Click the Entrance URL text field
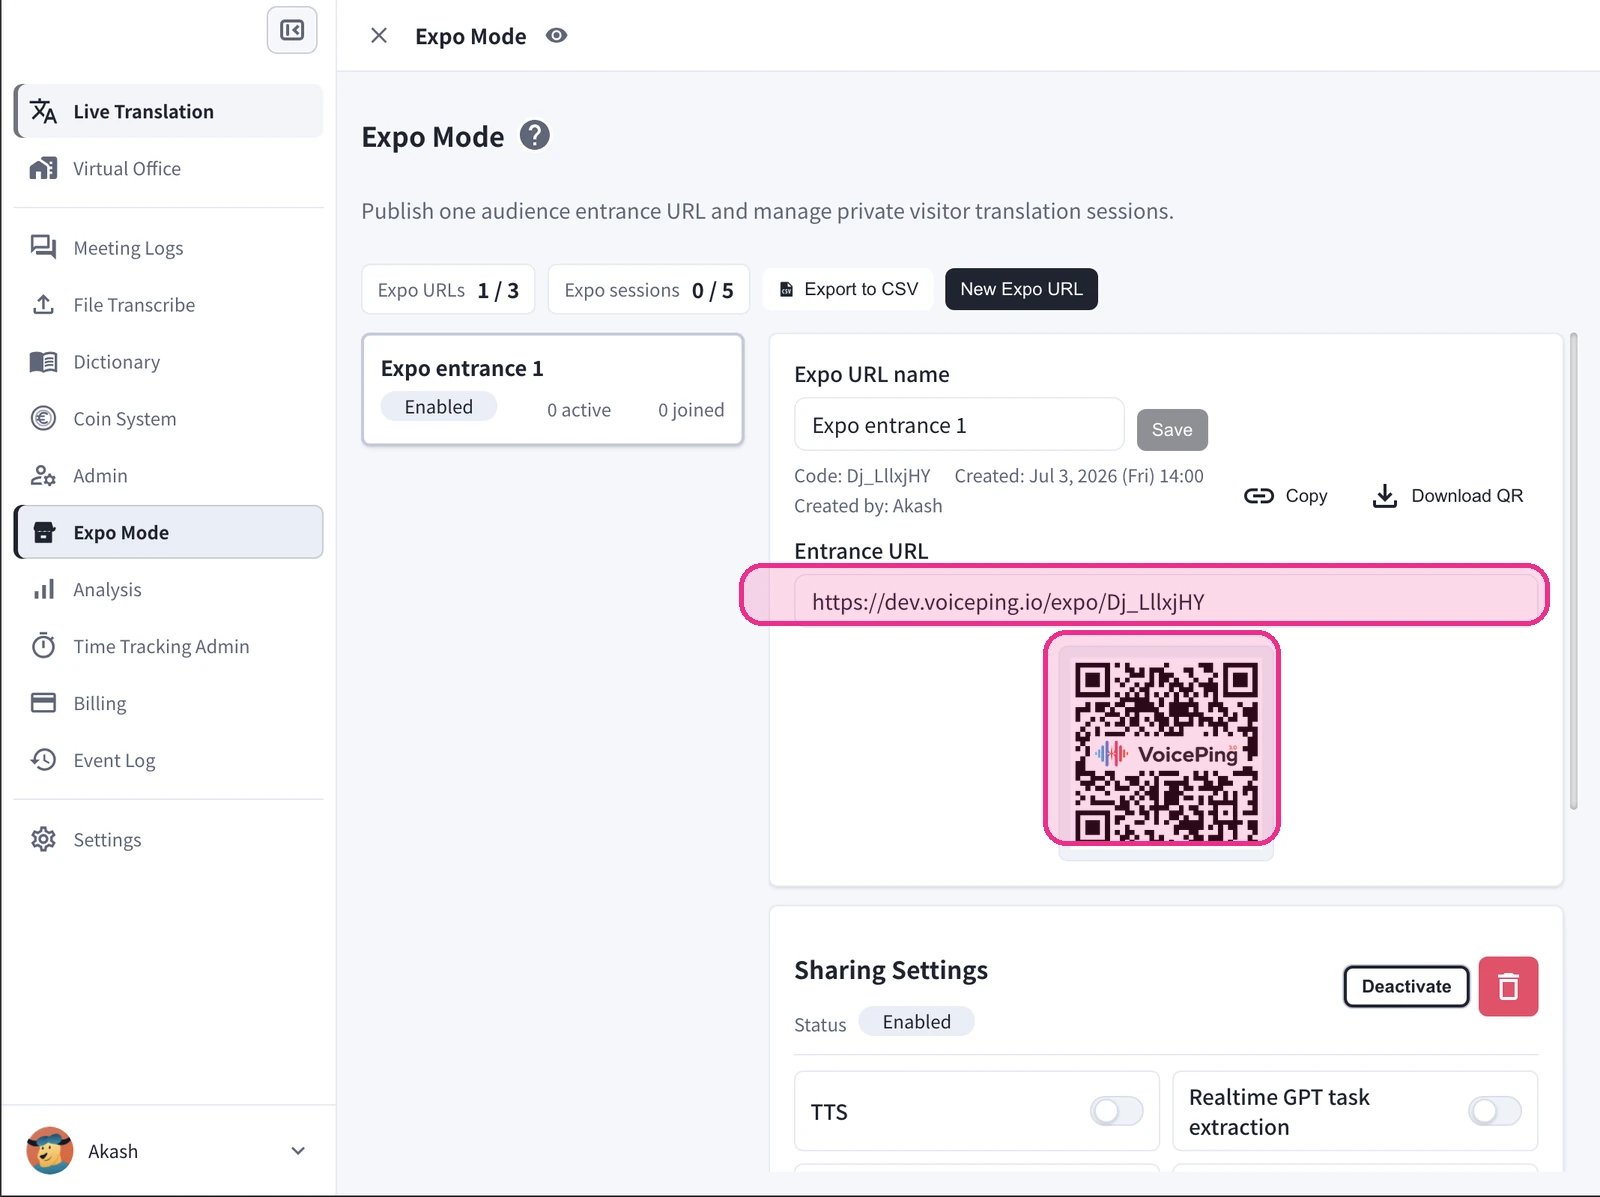1600x1197 pixels. [1166, 601]
